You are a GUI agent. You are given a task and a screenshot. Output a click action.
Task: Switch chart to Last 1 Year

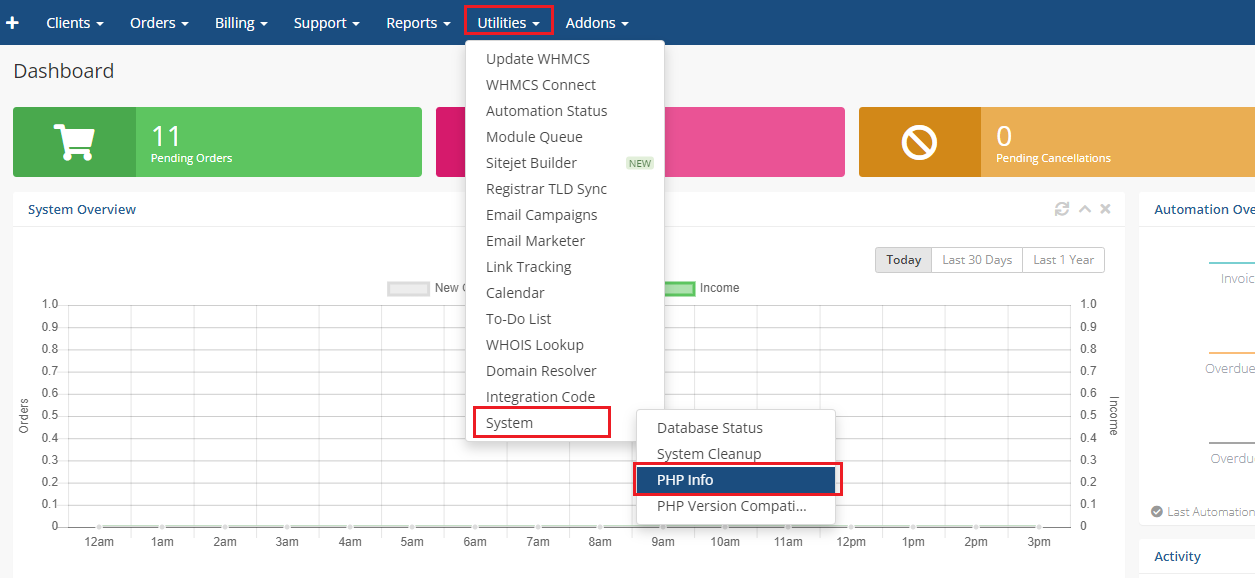1063,260
